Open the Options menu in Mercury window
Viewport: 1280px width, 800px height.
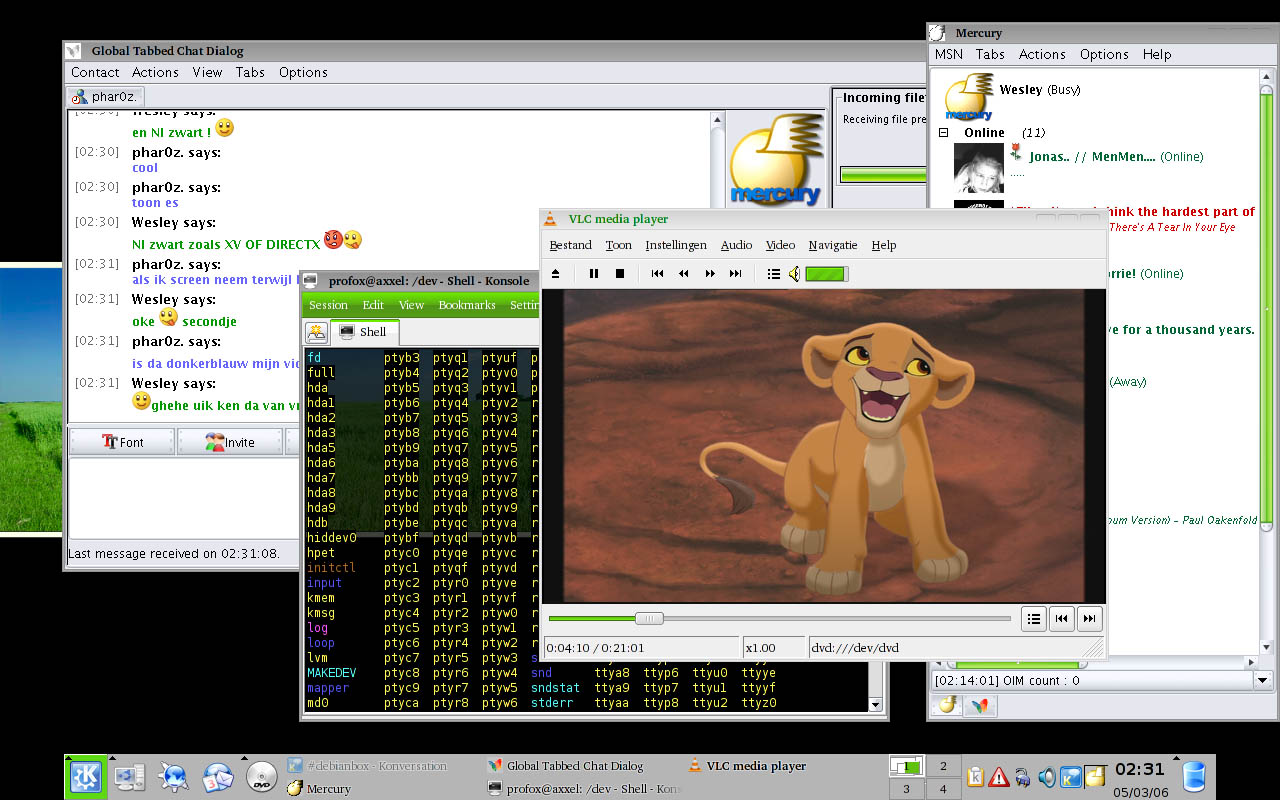pos(1104,54)
